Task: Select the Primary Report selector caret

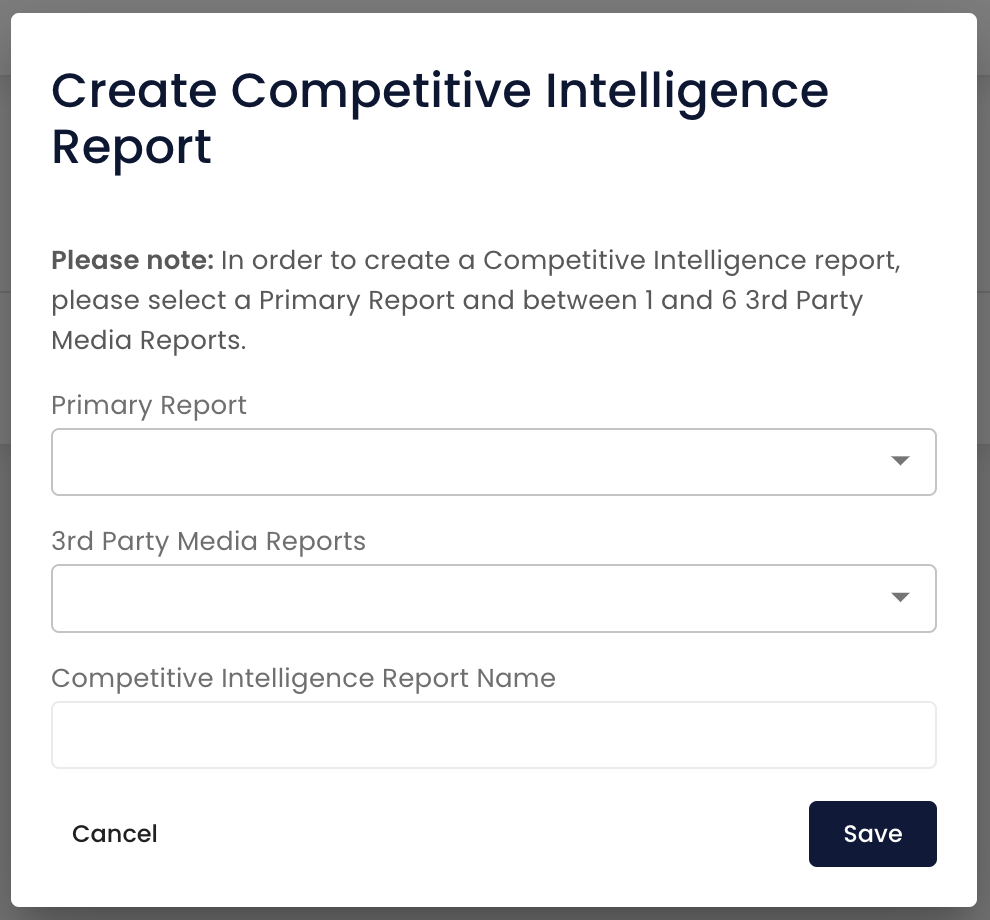Action: tap(900, 461)
